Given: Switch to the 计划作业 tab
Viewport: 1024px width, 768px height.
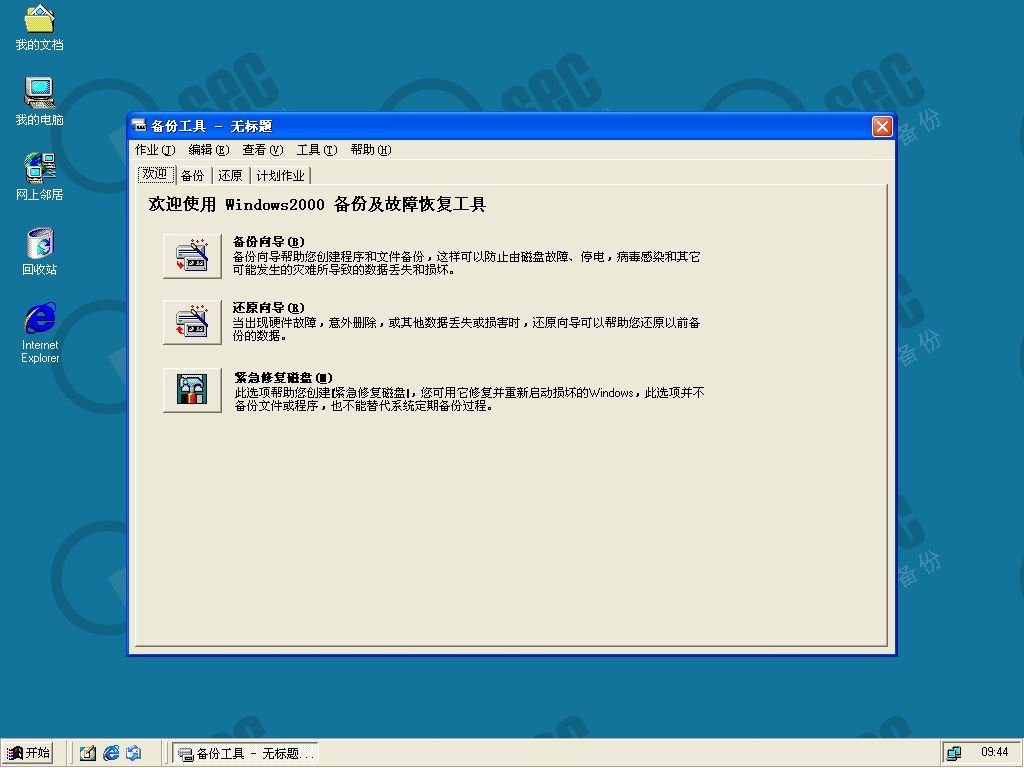Looking at the screenshot, I should click(280, 176).
